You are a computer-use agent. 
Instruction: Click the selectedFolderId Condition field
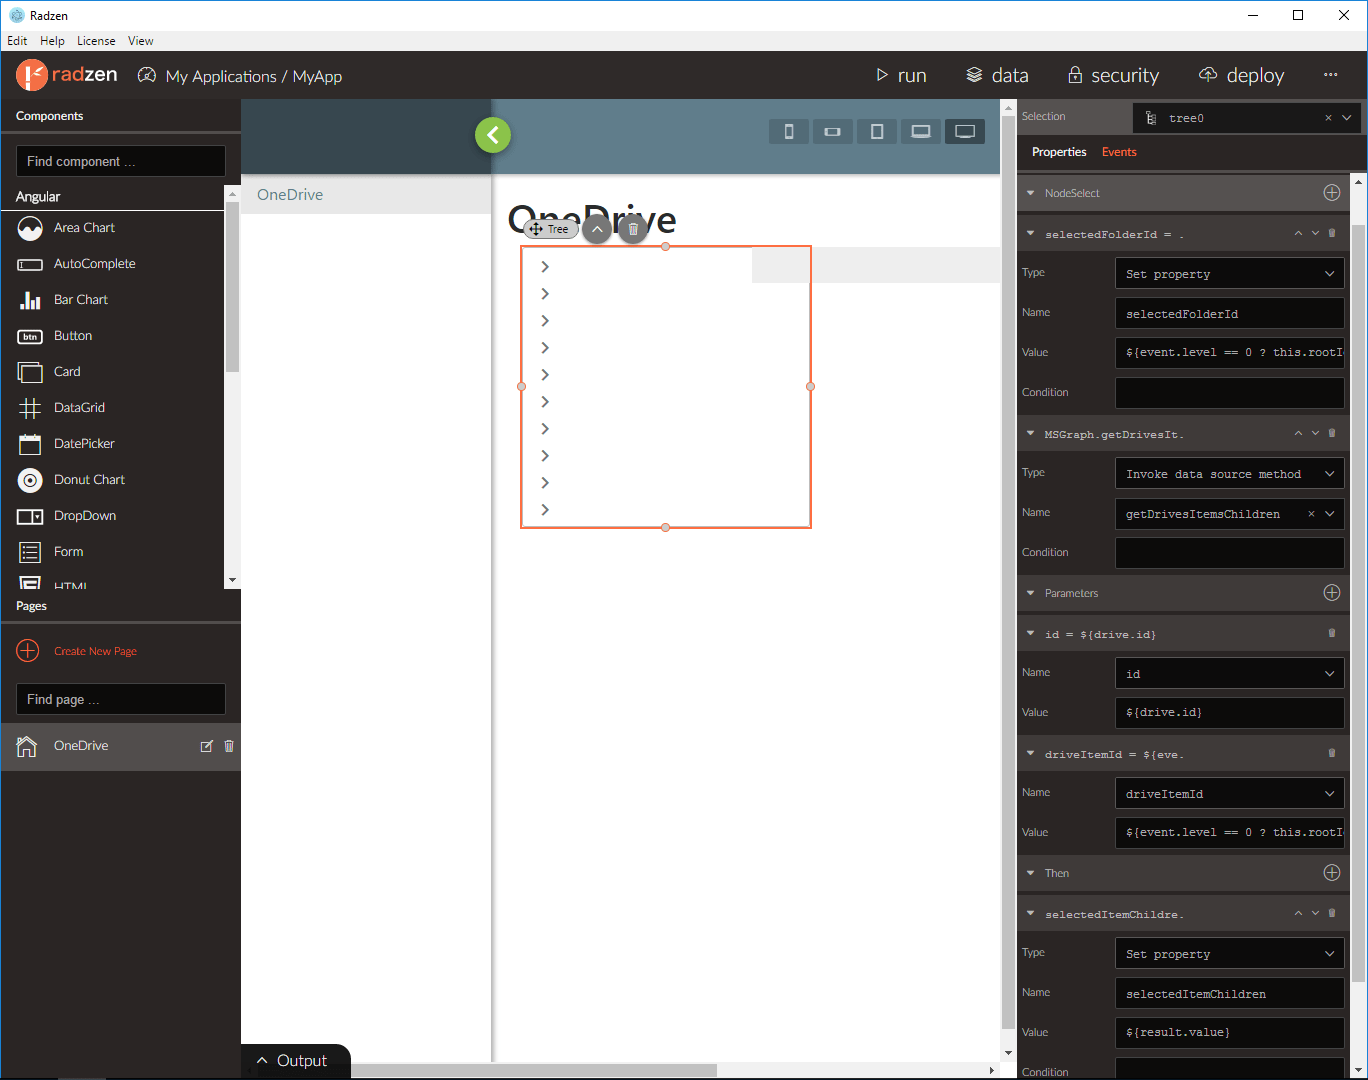[1230, 393]
